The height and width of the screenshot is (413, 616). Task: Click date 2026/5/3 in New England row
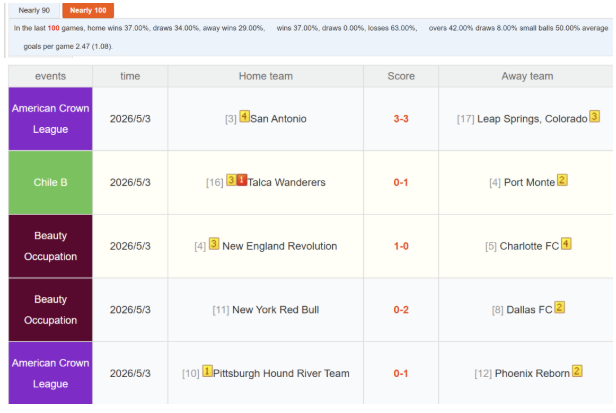coord(130,246)
